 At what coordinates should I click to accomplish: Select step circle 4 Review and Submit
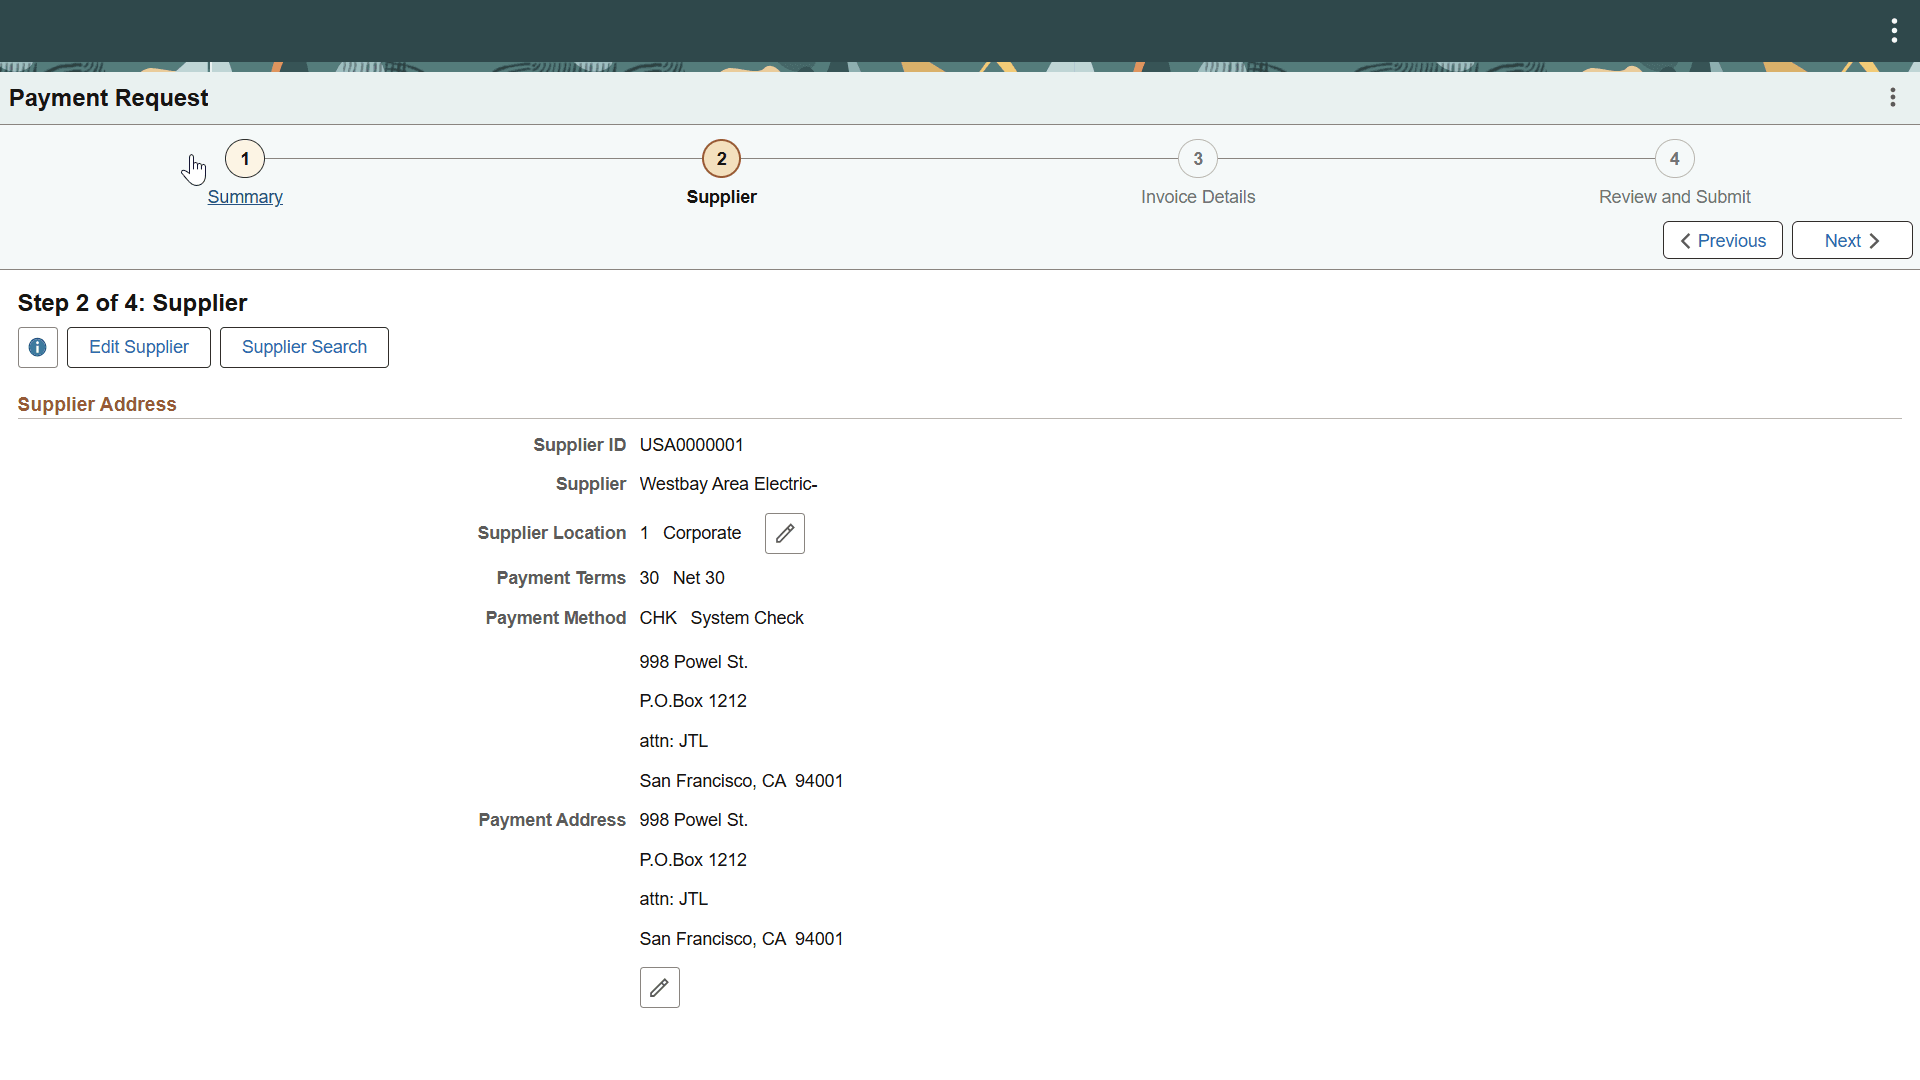(x=1675, y=158)
